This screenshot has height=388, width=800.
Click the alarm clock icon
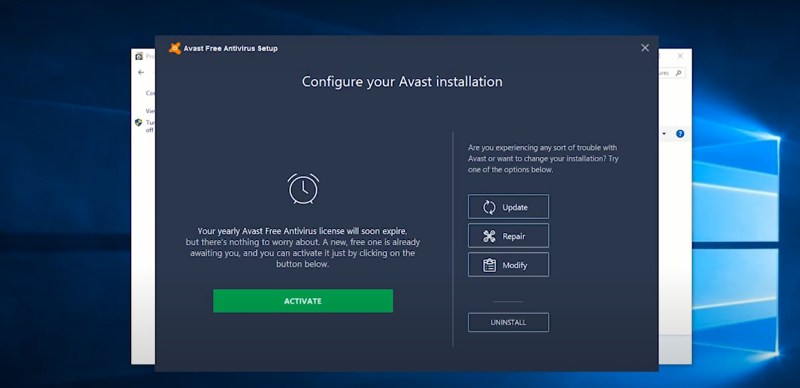point(303,189)
